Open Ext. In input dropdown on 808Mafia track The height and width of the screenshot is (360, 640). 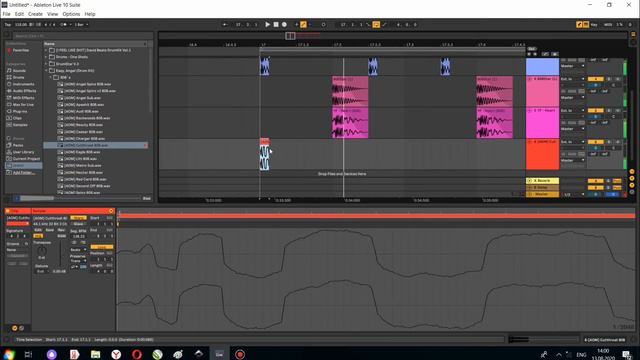[x=572, y=79]
